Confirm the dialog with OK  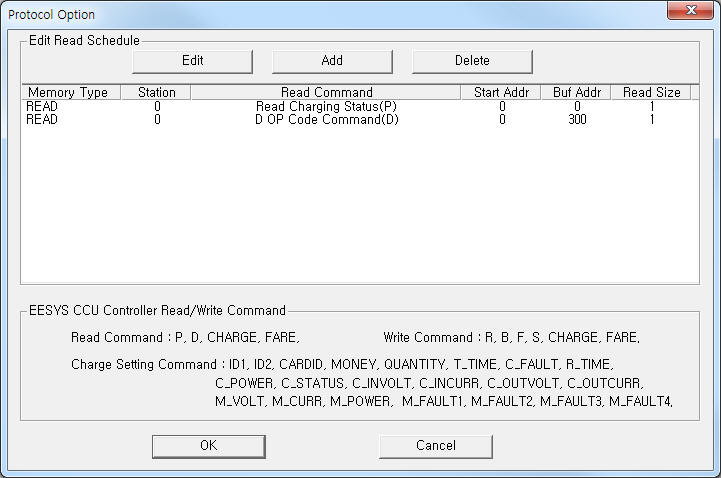pos(208,445)
